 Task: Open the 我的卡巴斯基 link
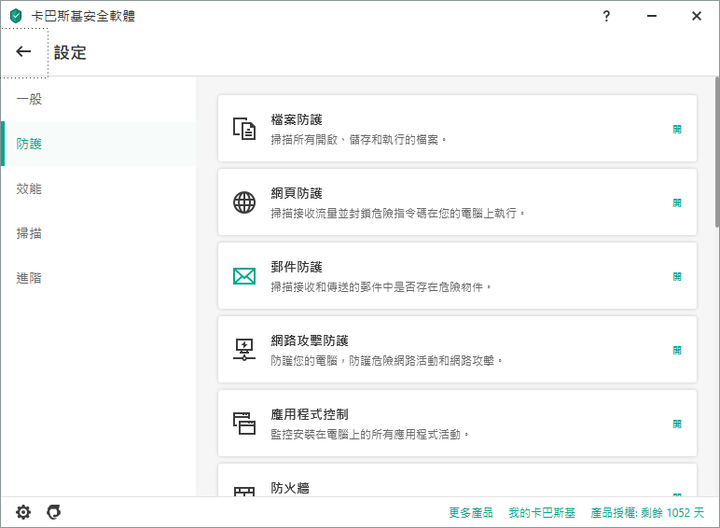(x=542, y=512)
